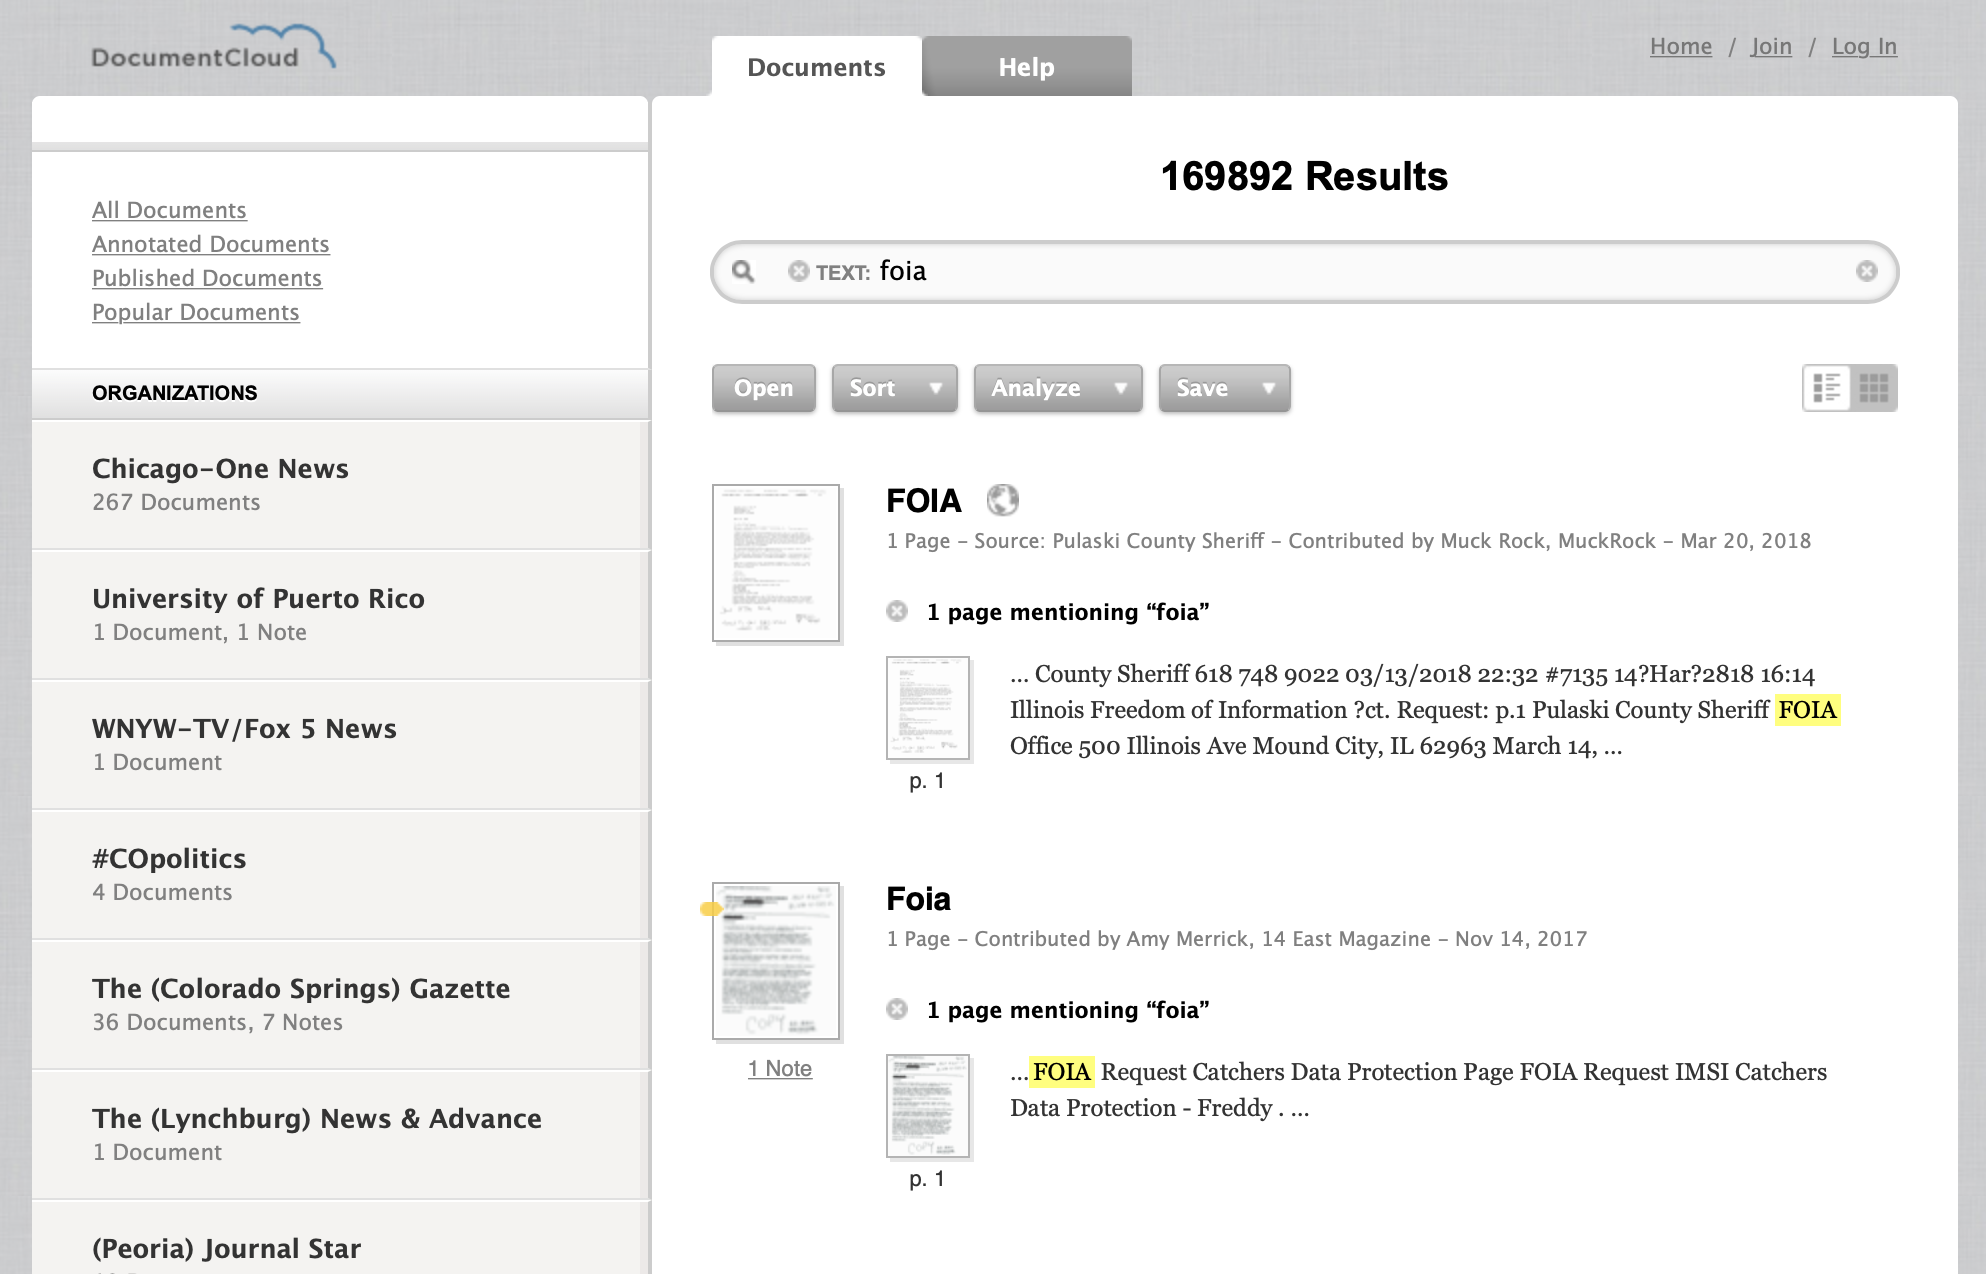Select University of Puerto Rico organization

(340, 615)
